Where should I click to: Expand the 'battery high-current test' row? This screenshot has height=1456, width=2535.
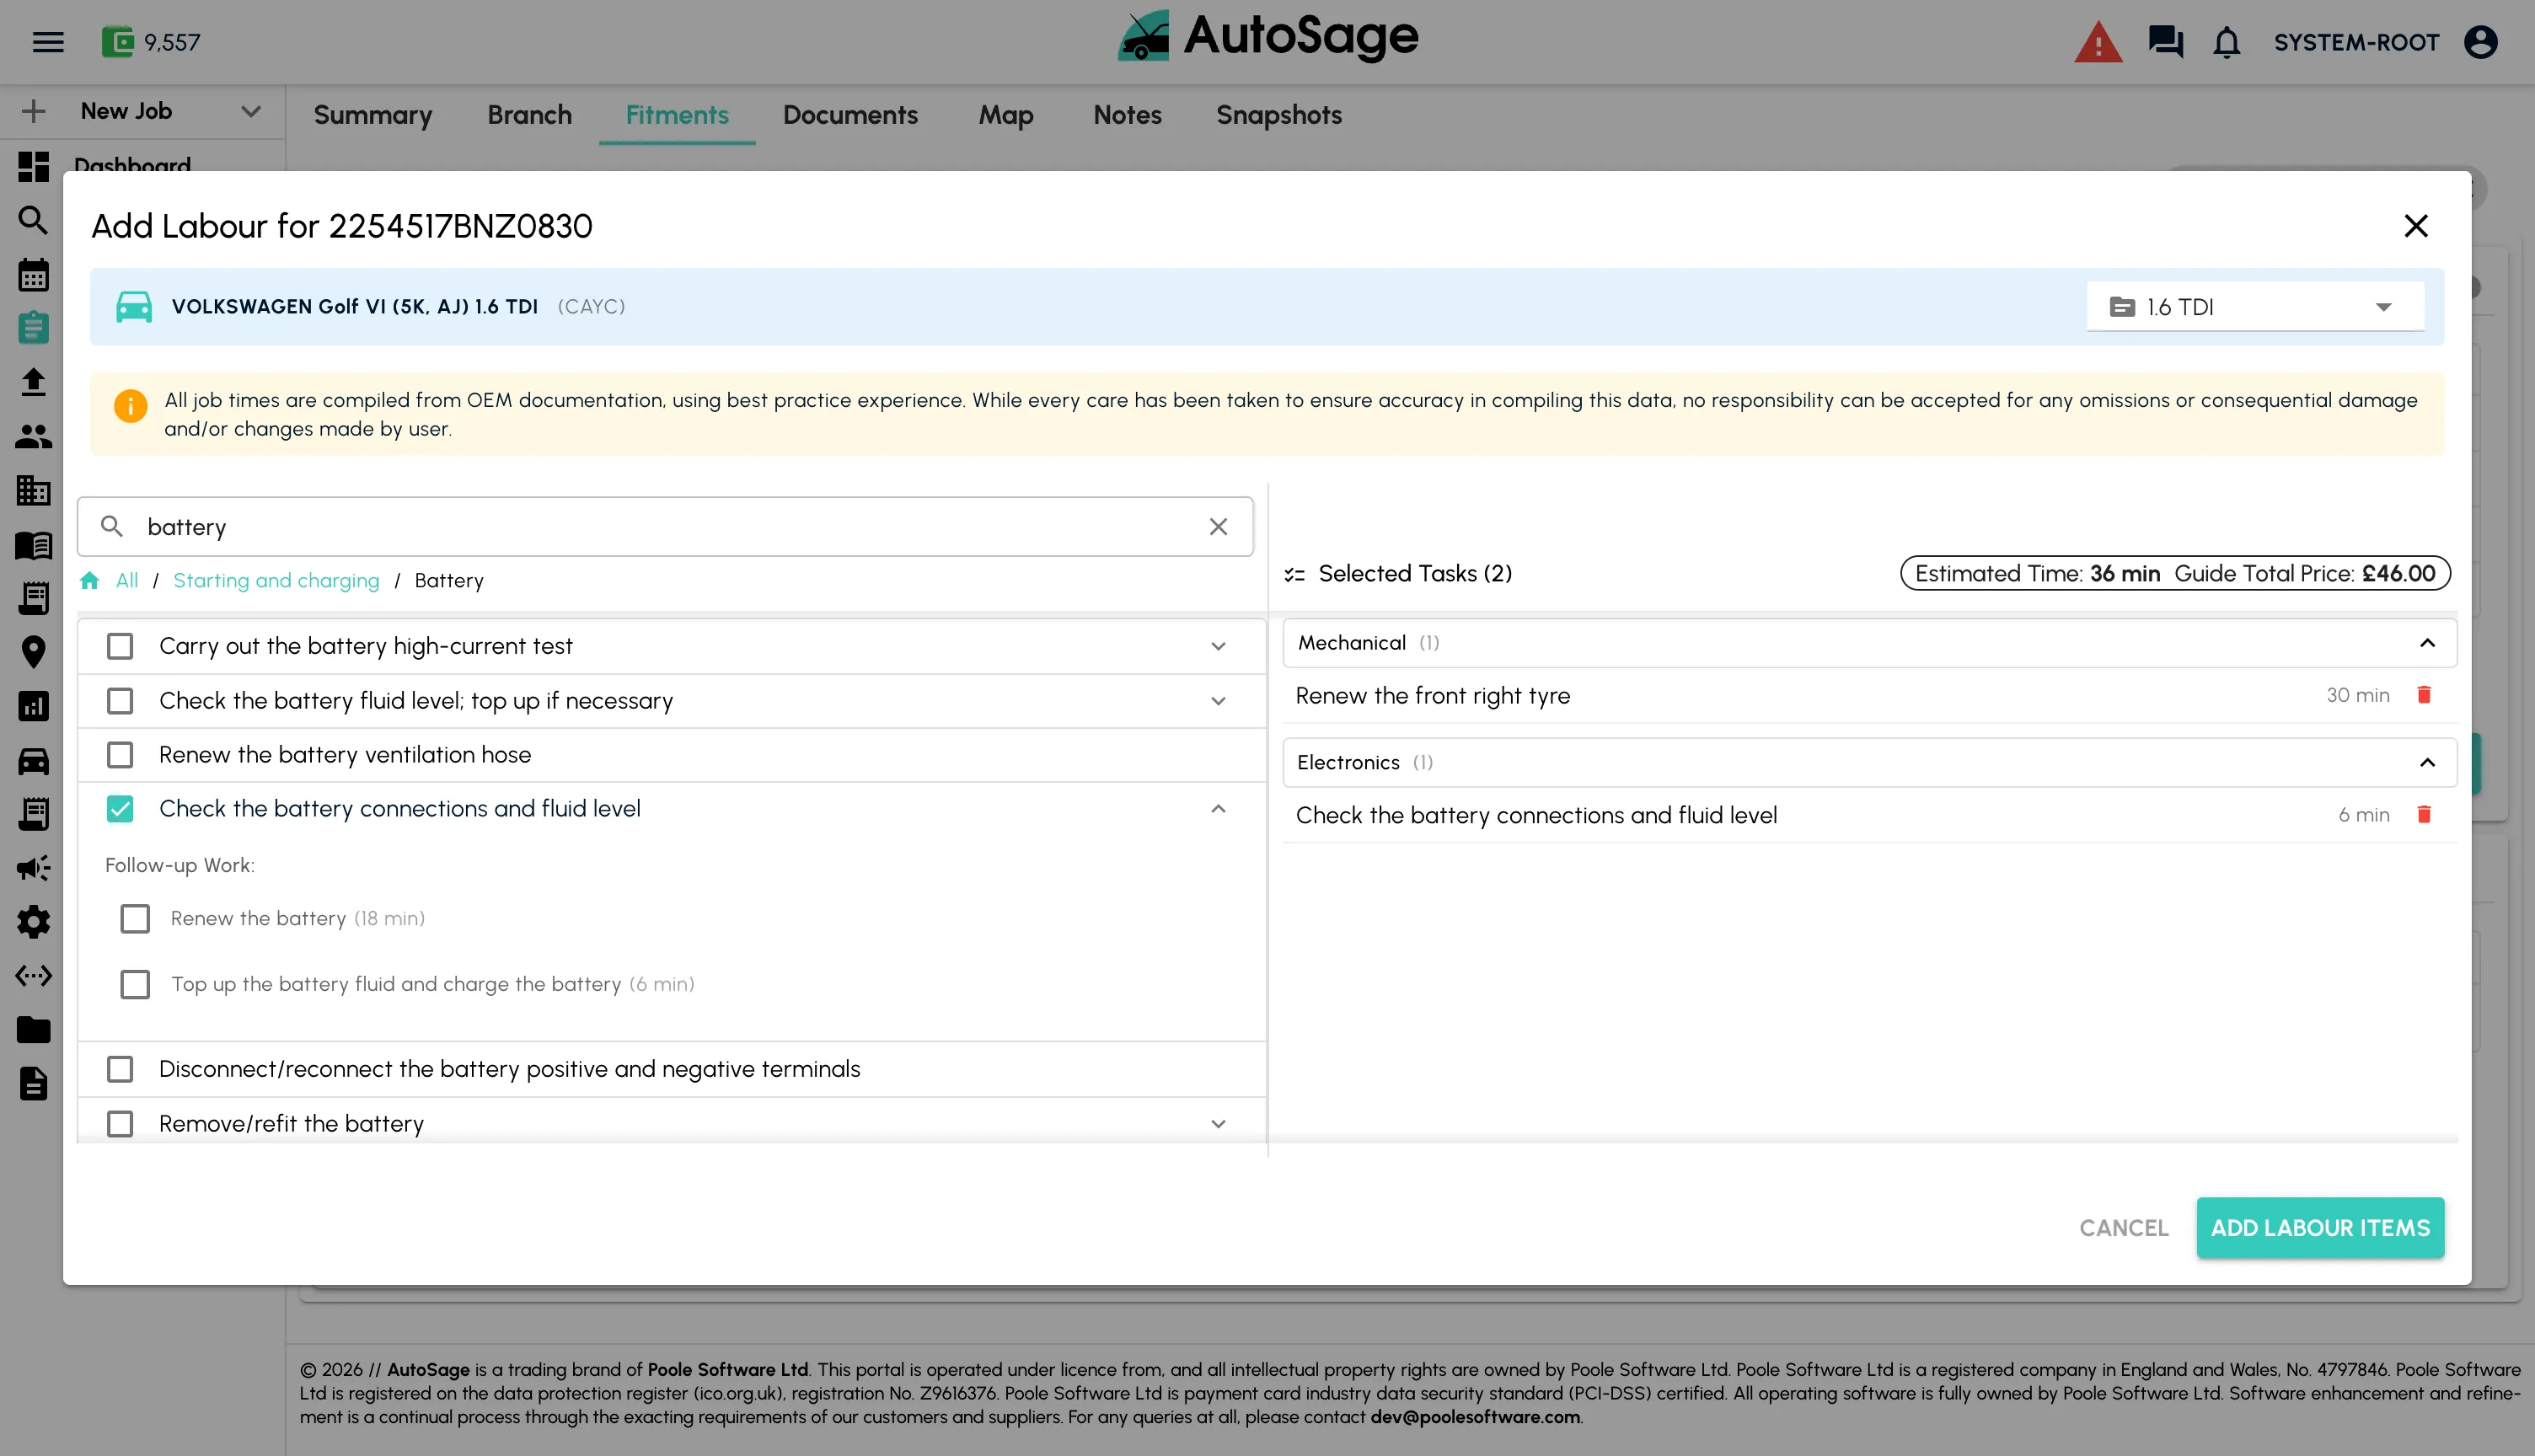tap(1218, 646)
